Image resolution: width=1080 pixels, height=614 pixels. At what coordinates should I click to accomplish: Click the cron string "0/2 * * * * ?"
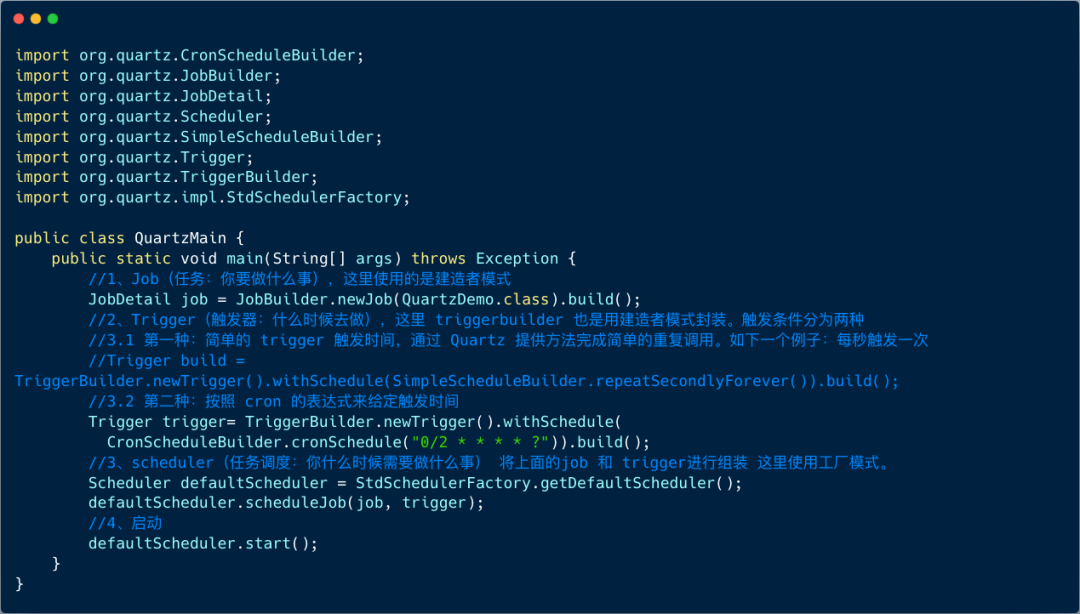coord(480,442)
